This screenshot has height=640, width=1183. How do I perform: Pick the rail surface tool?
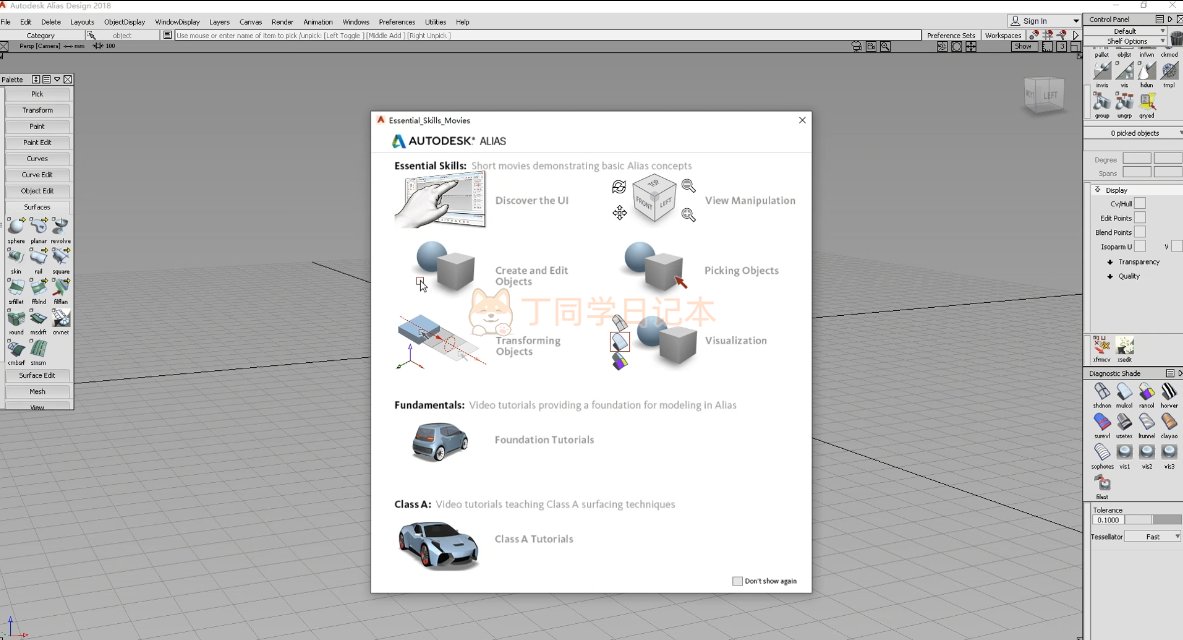point(38,257)
